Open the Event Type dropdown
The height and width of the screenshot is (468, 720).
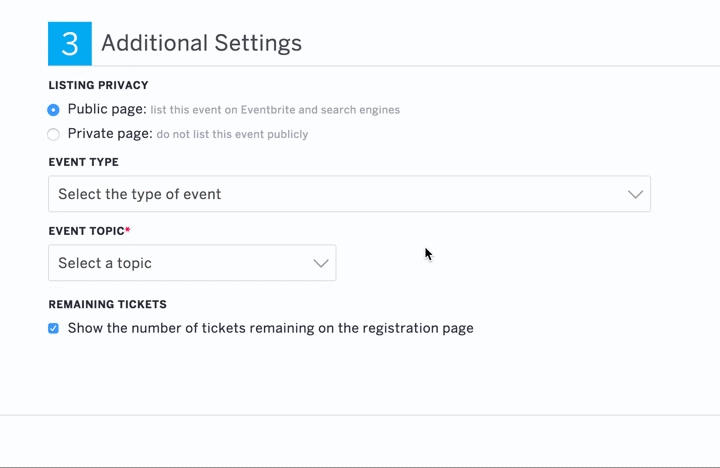349,194
